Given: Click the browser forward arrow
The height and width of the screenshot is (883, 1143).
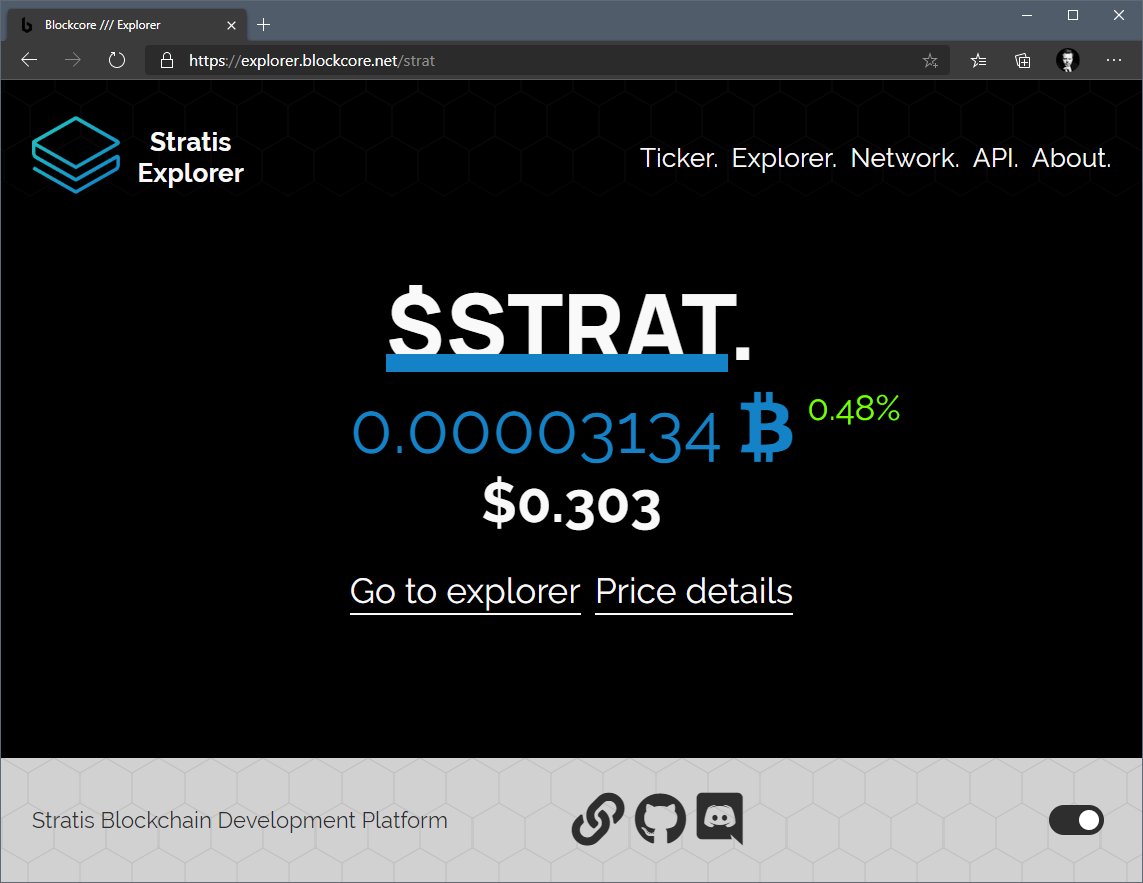Looking at the screenshot, I should (x=73, y=60).
